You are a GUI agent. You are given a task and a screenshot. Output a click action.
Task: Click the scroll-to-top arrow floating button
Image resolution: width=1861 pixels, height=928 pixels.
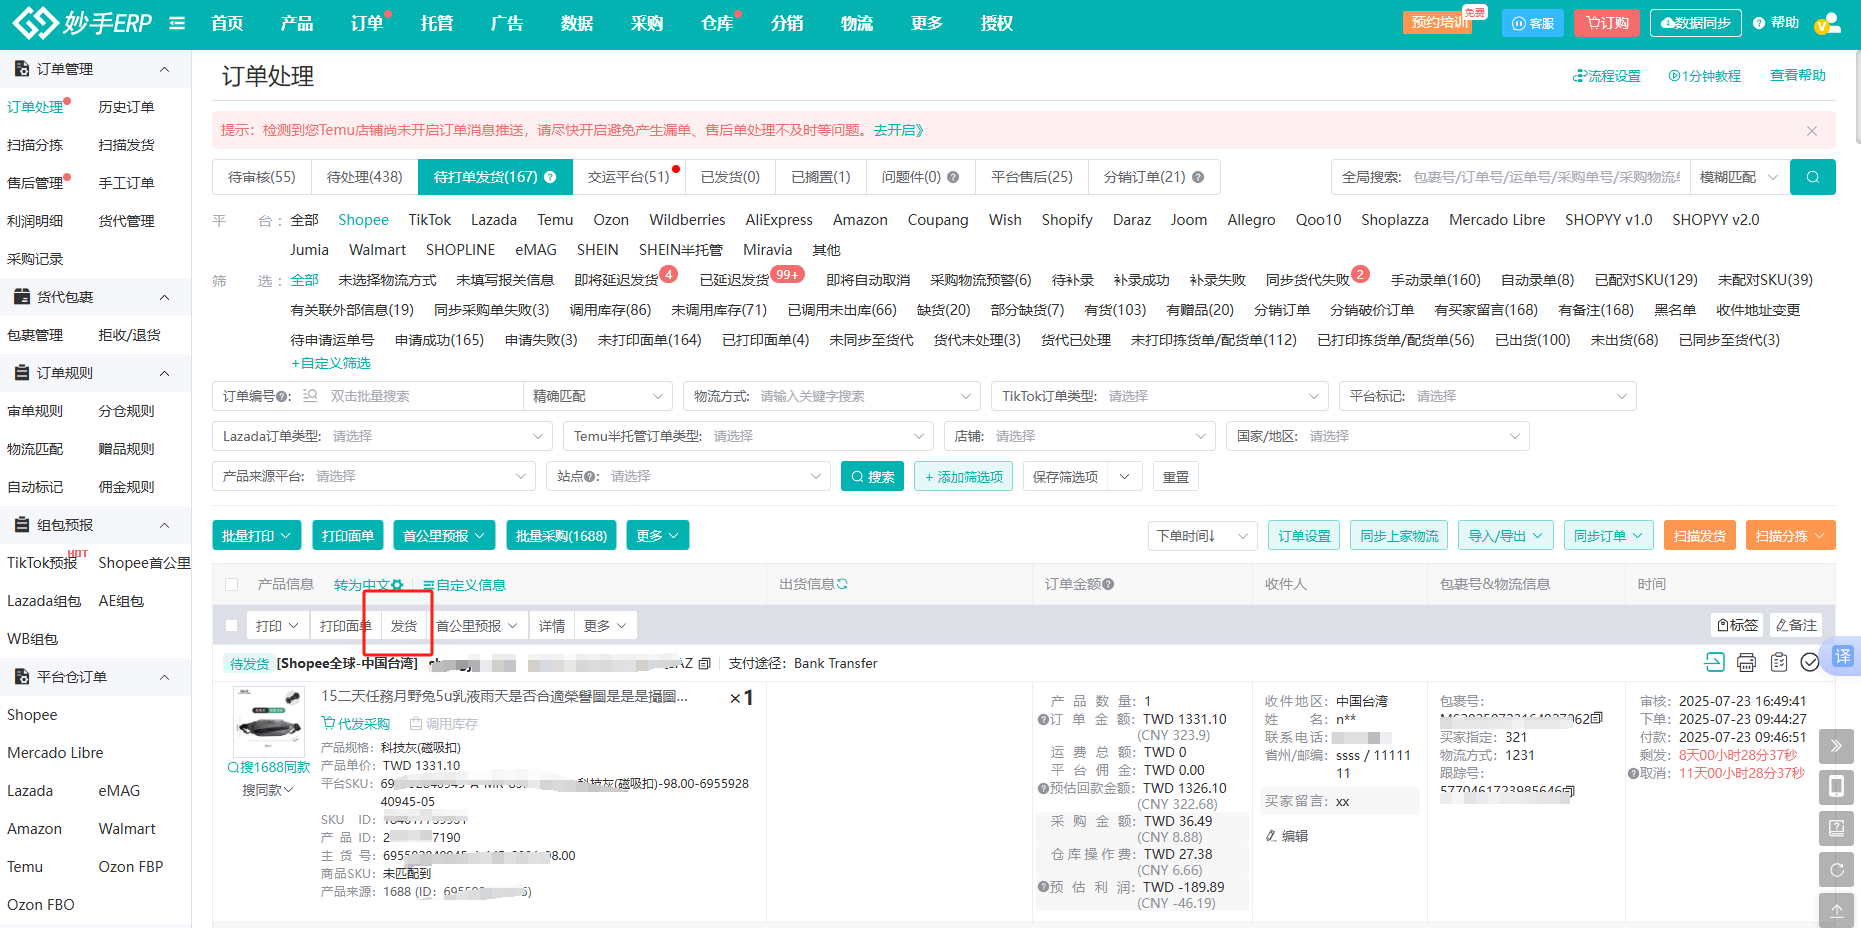coord(1836,910)
